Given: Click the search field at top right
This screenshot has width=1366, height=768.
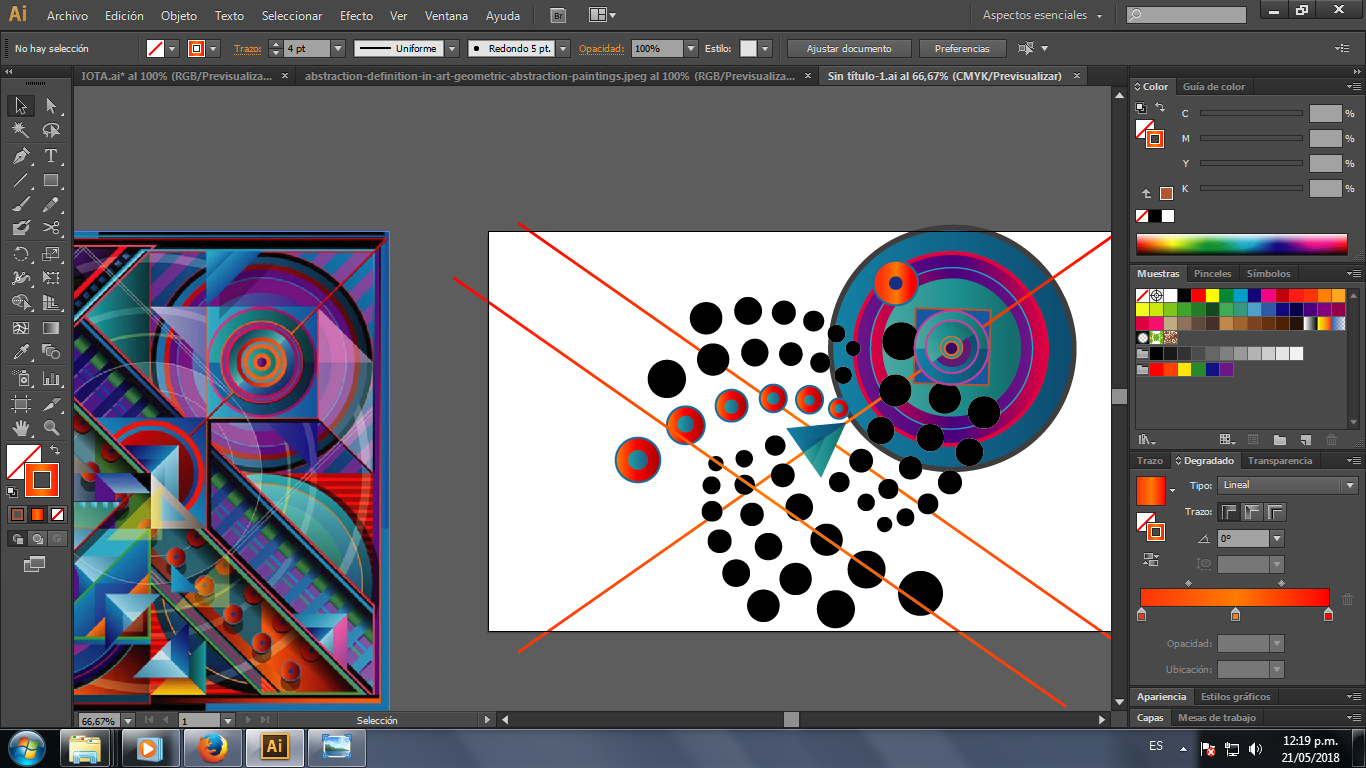Looking at the screenshot, I should [x=1186, y=15].
